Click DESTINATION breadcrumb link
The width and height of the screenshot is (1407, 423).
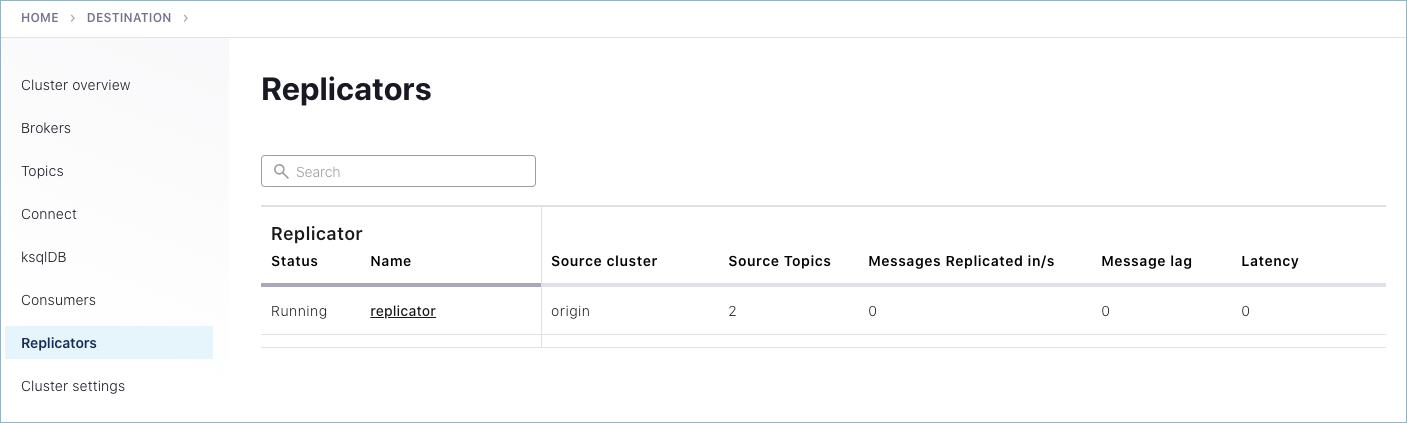129,18
